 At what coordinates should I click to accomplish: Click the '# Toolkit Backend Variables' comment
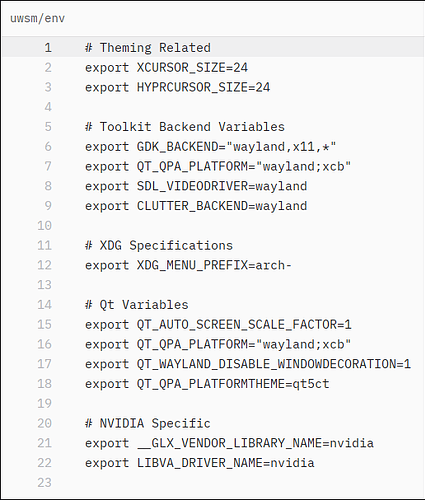[x=185, y=127]
